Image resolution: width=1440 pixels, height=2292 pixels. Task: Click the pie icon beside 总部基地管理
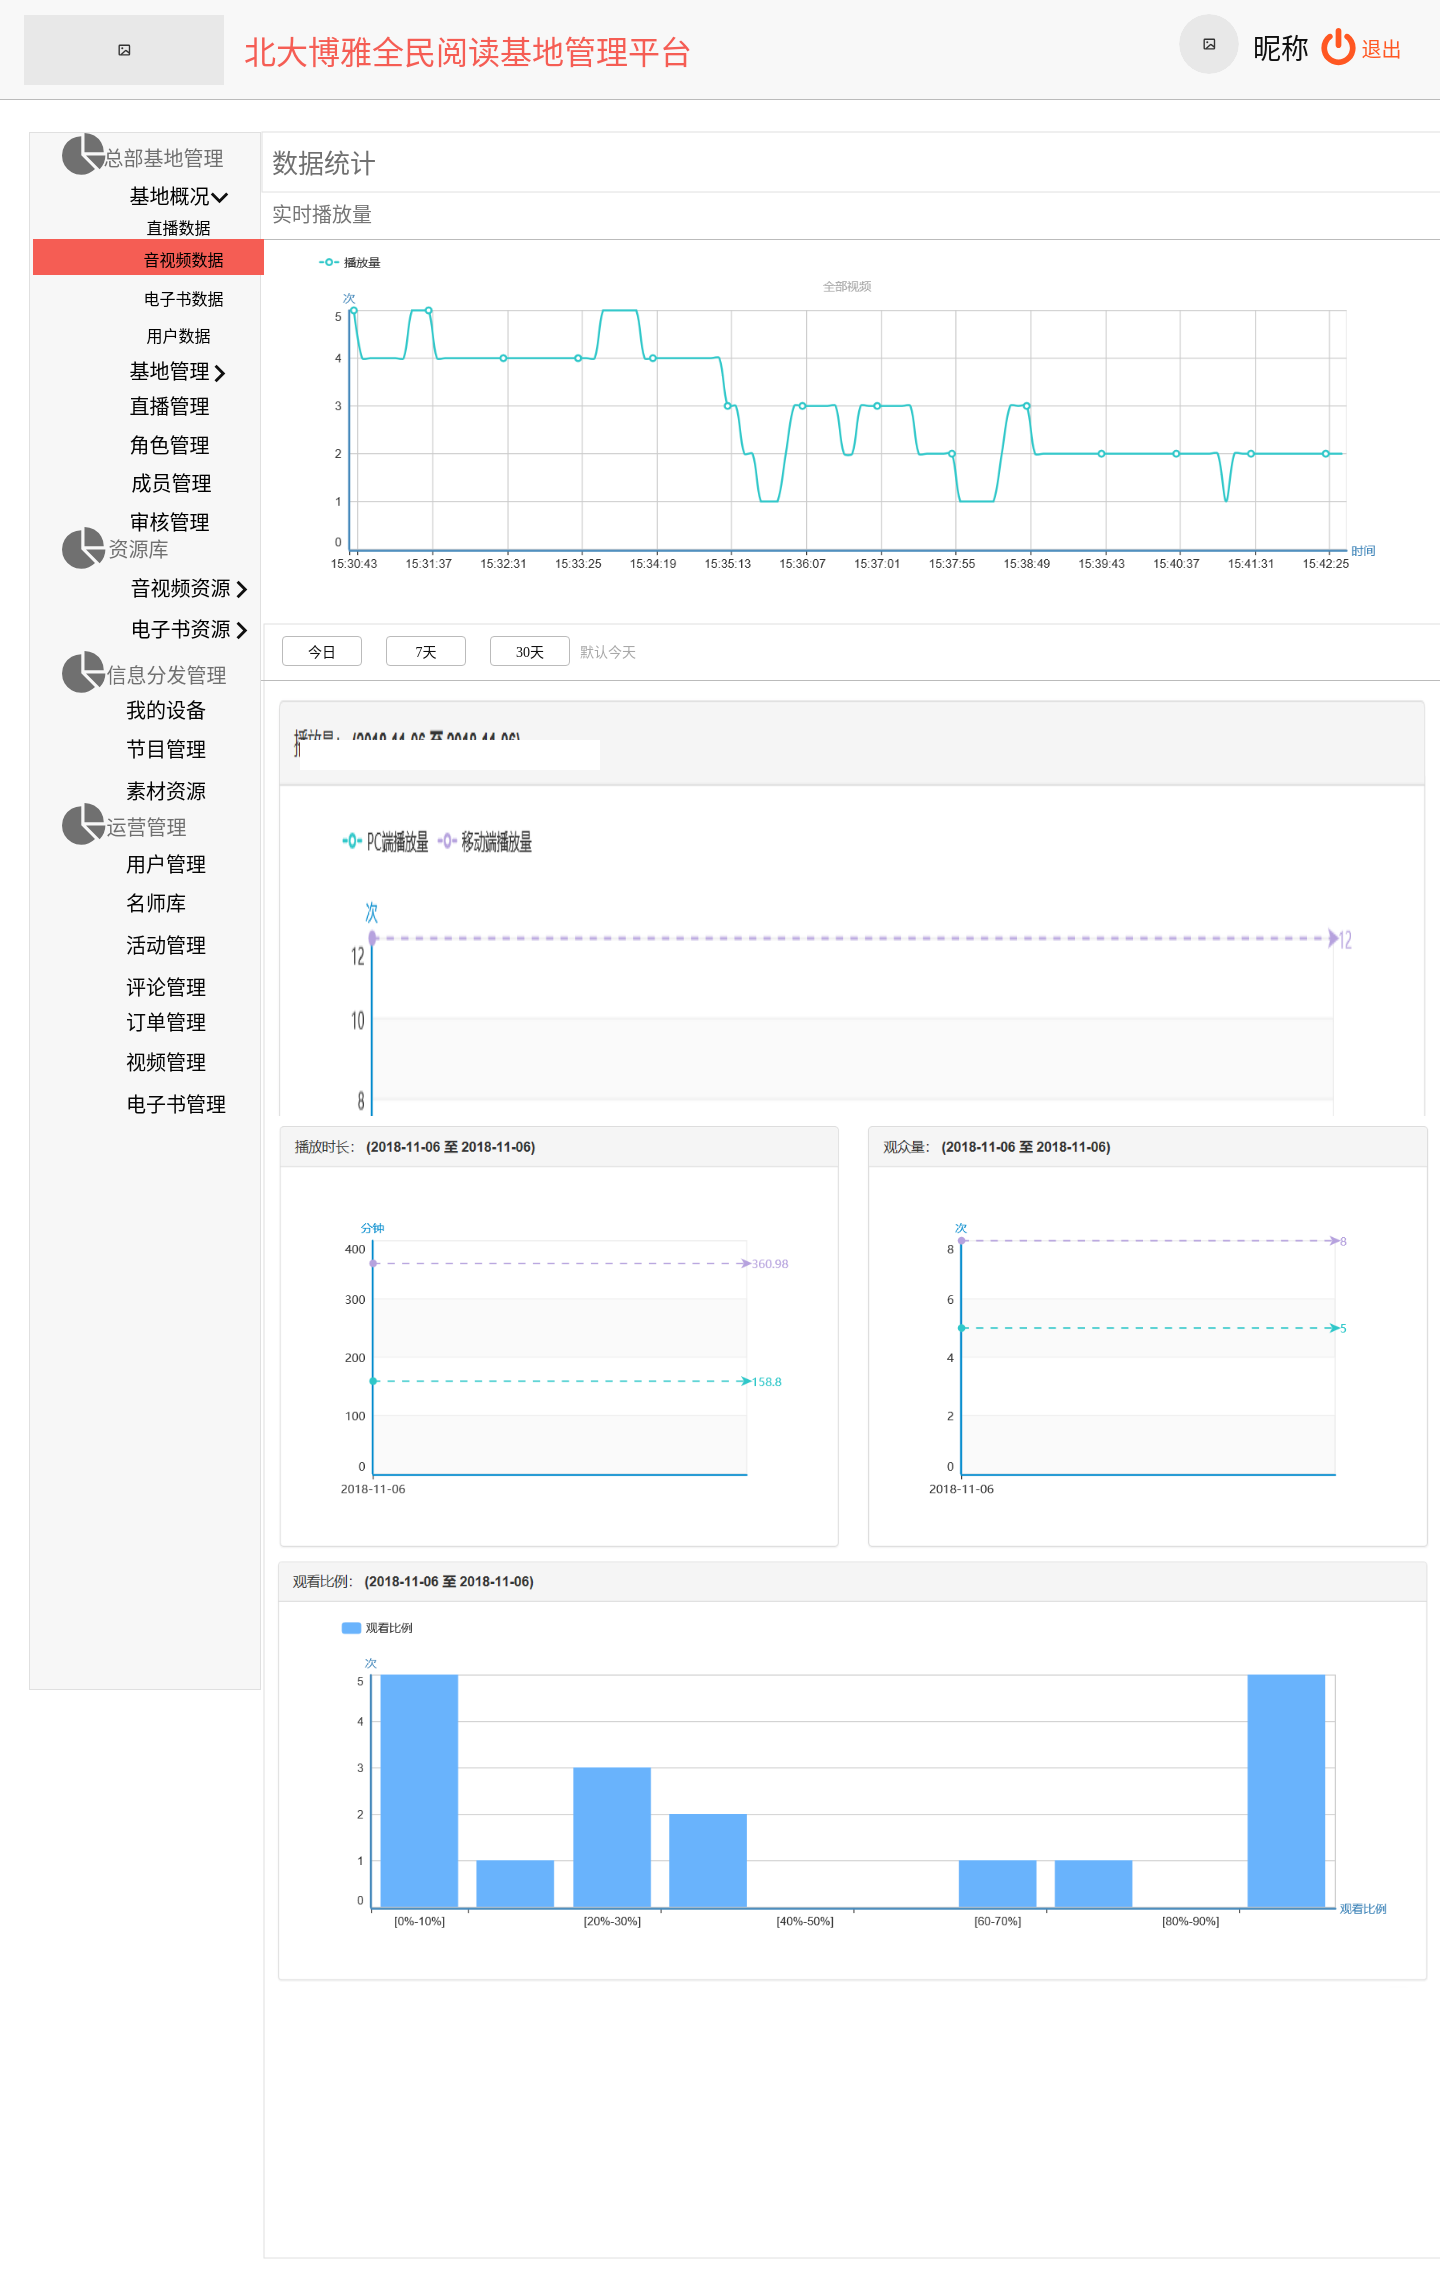point(83,154)
